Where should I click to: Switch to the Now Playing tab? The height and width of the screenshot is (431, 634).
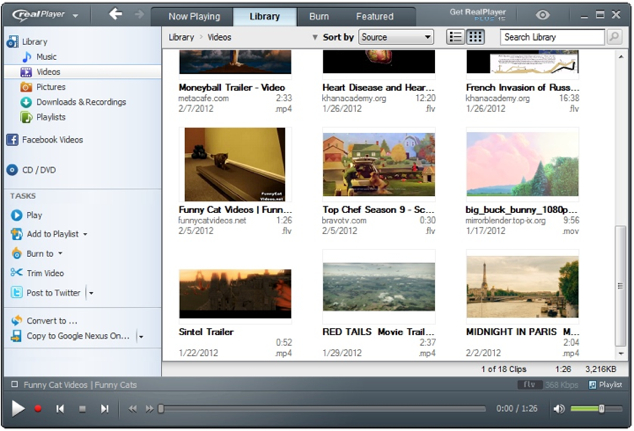pos(194,17)
